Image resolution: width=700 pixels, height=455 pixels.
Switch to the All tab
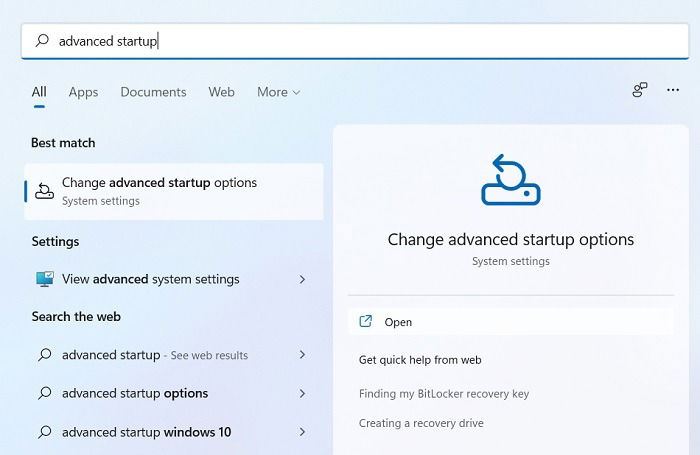click(39, 92)
